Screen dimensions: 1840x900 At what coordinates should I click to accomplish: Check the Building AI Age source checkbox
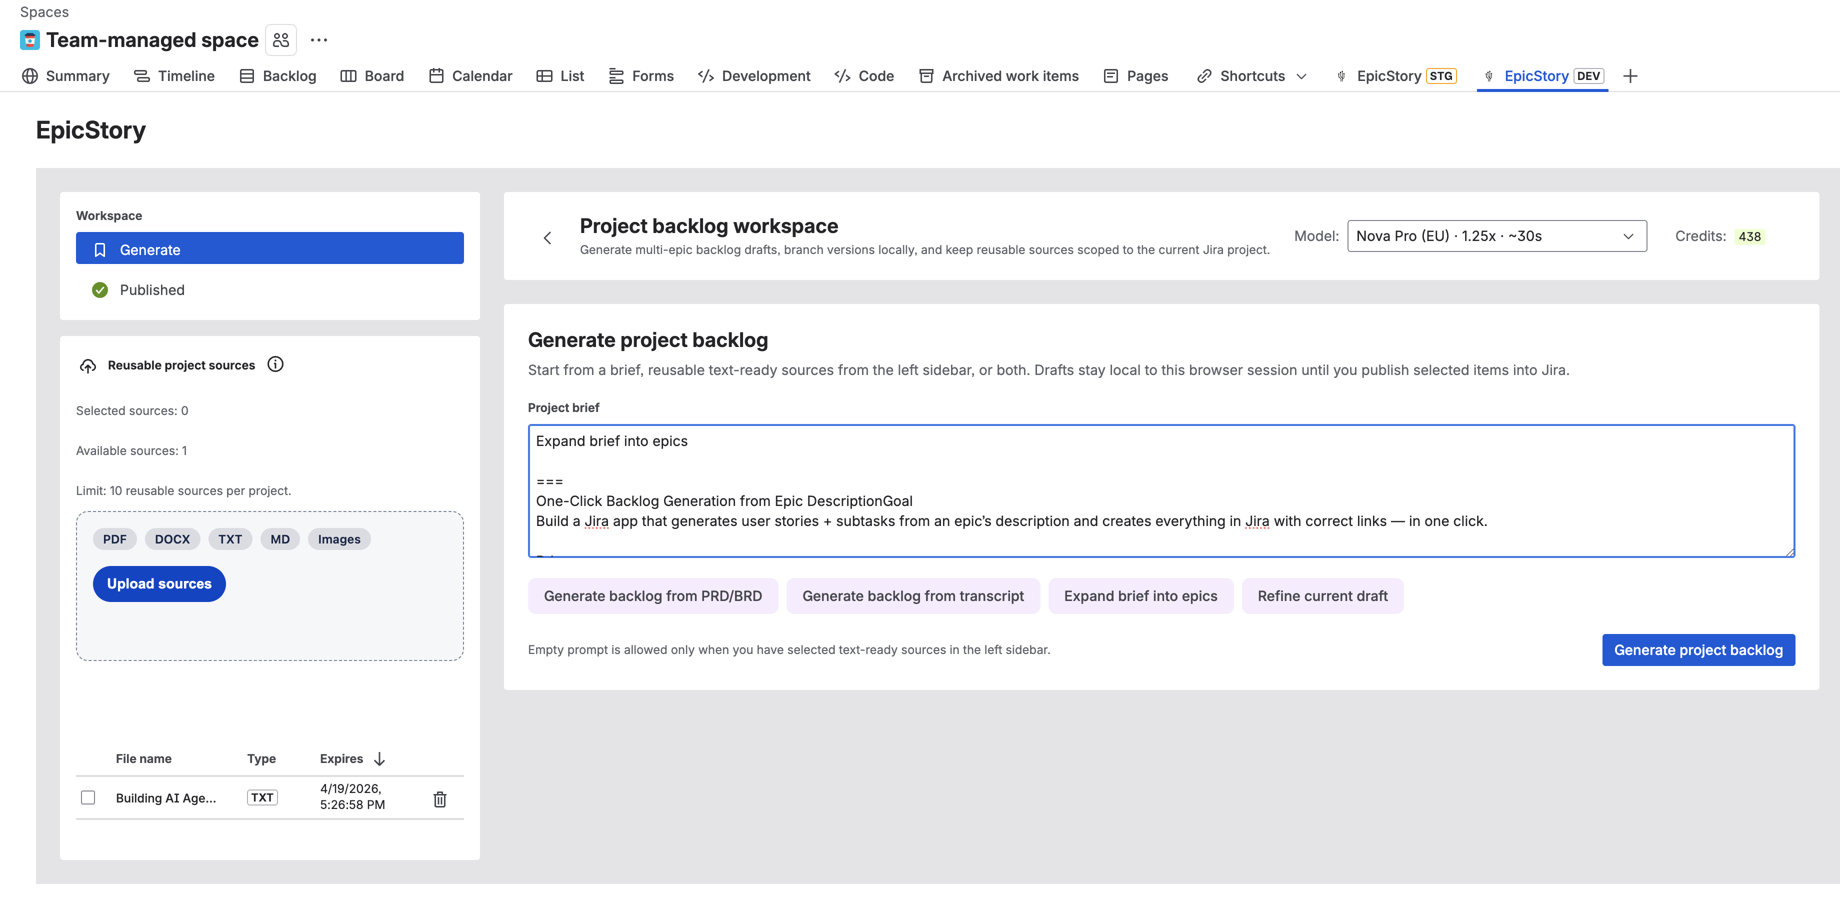pyautogui.click(x=88, y=797)
